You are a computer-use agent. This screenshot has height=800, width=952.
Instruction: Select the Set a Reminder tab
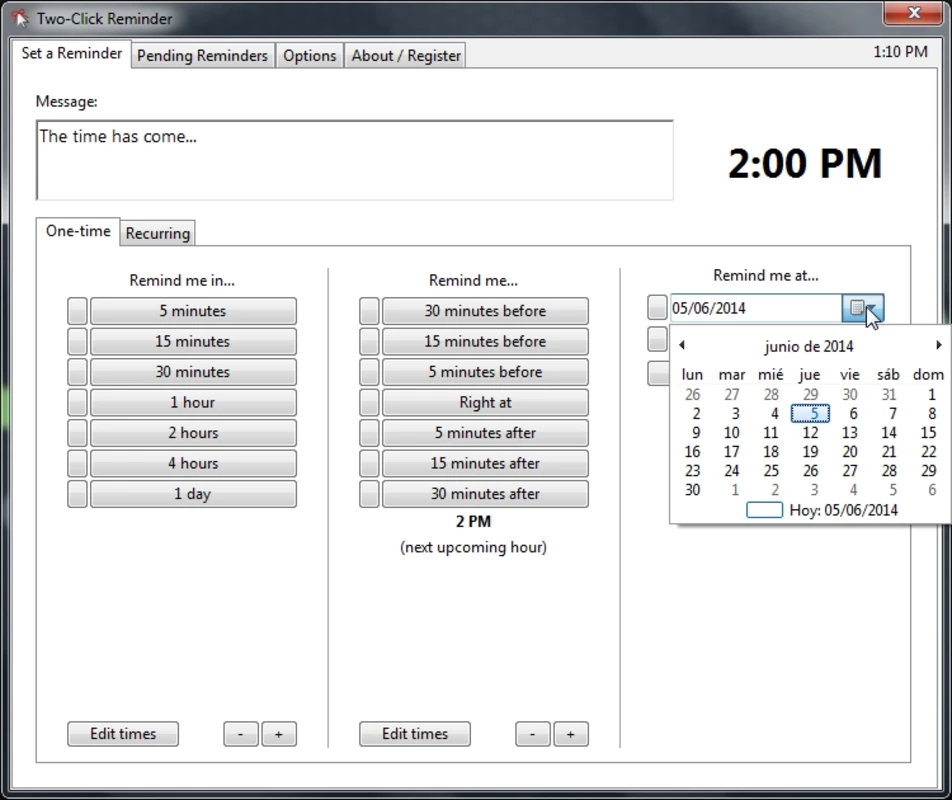71,53
